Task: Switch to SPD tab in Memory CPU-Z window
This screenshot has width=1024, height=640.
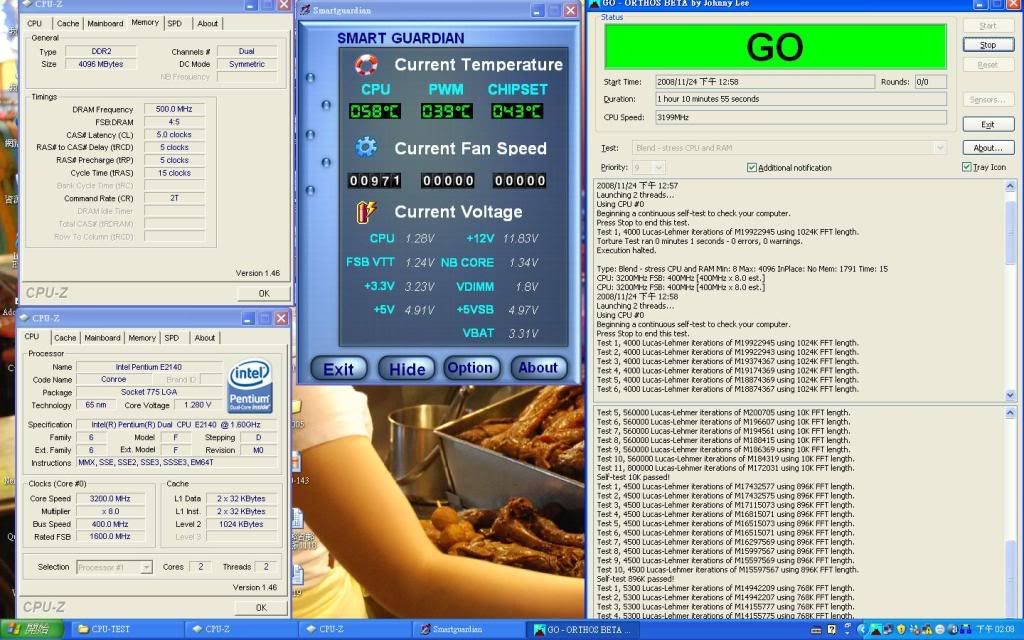Action: tap(174, 24)
